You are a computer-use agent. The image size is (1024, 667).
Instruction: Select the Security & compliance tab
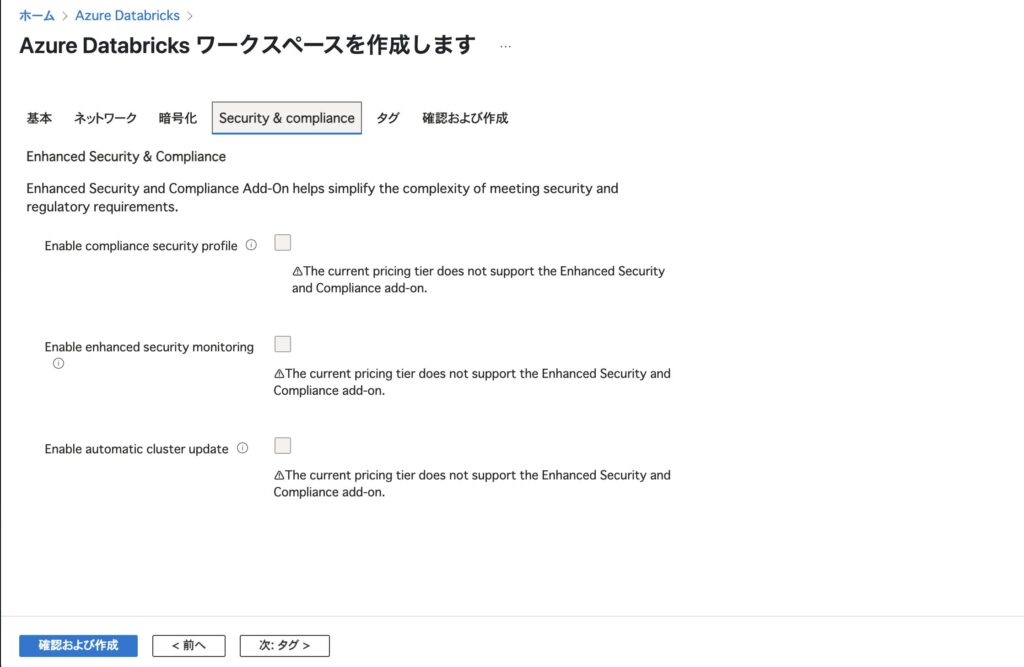[x=287, y=118]
